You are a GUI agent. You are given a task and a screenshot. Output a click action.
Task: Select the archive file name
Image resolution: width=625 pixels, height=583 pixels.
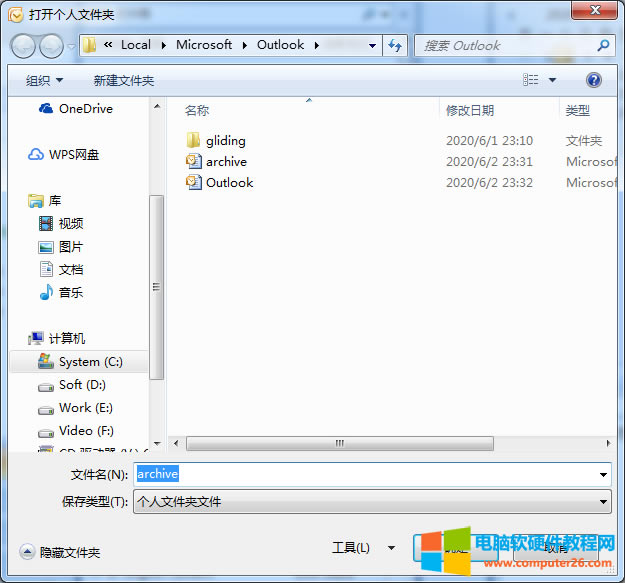pos(226,161)
